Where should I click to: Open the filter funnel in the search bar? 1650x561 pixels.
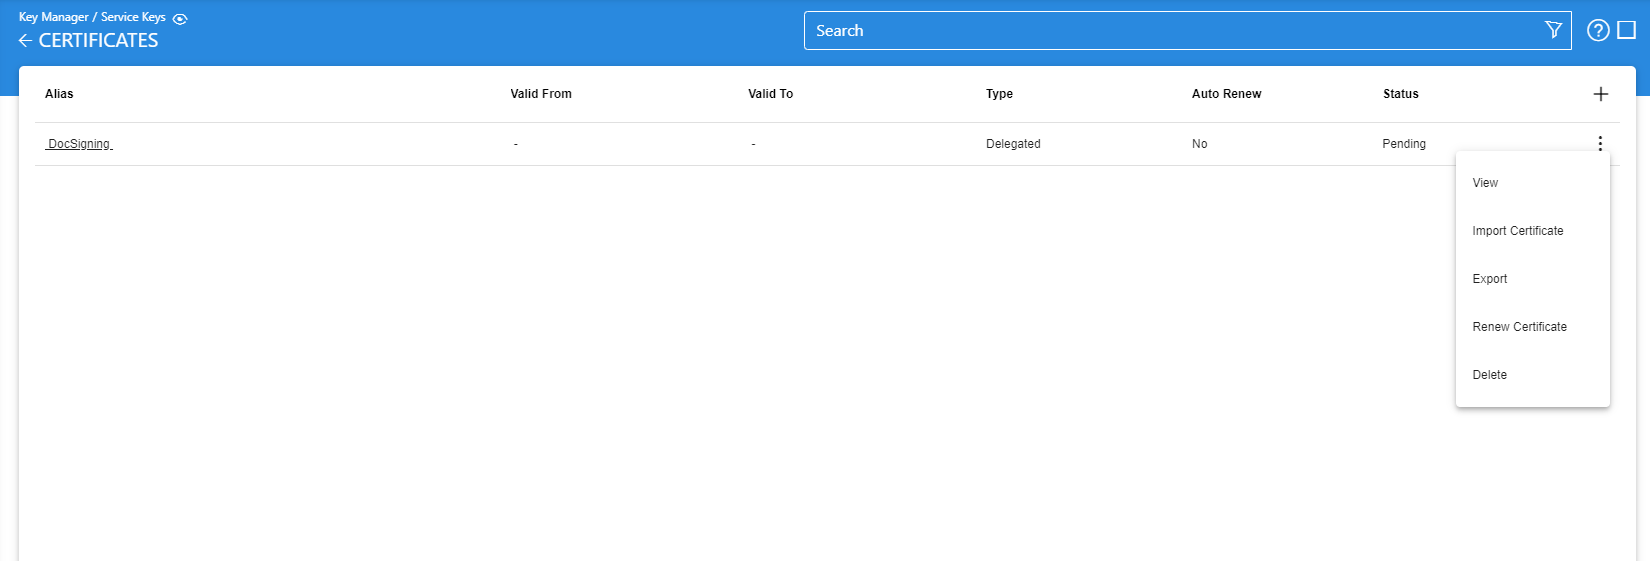(1553, 30)
